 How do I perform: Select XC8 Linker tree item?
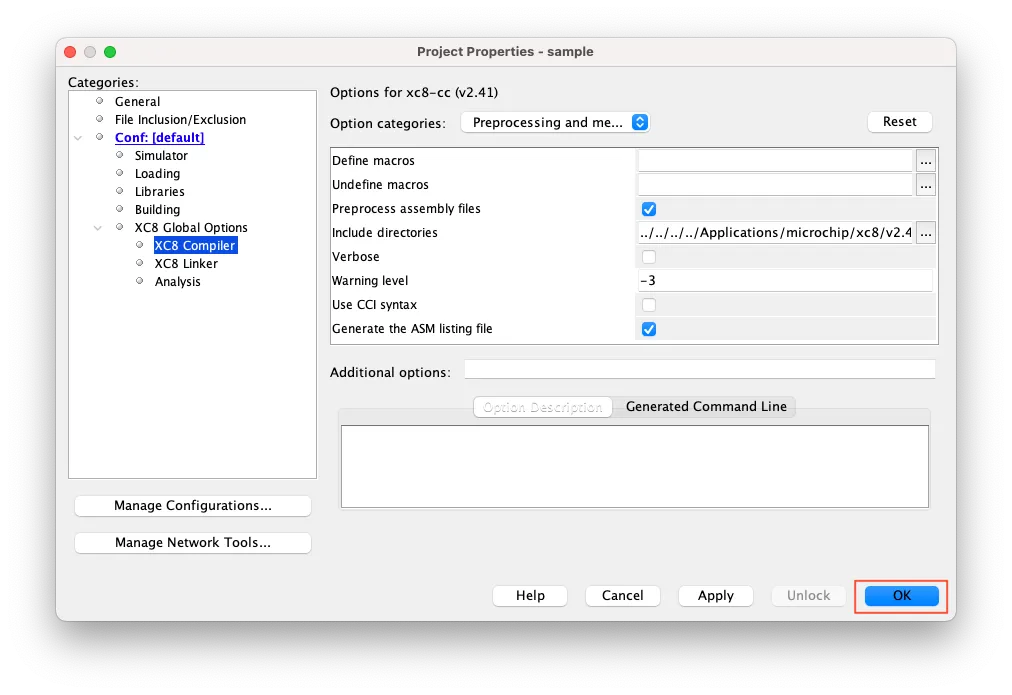(x=186, y=264)
